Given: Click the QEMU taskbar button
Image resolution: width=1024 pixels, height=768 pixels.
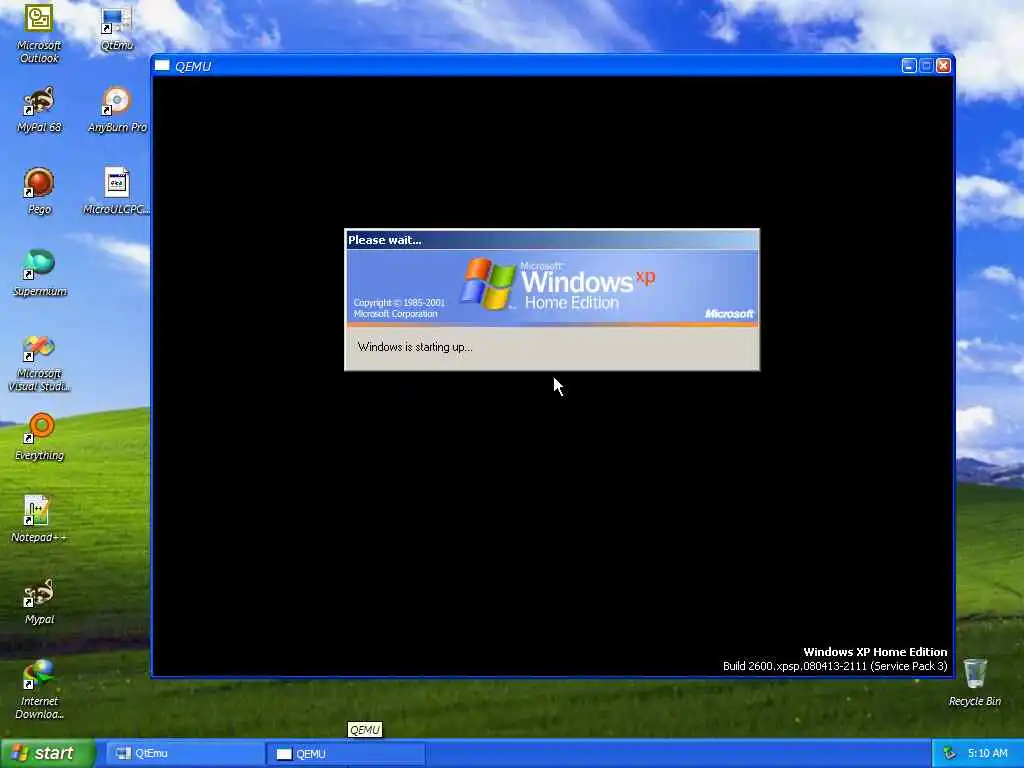Looking at the screenshot, I should point(346,754).
